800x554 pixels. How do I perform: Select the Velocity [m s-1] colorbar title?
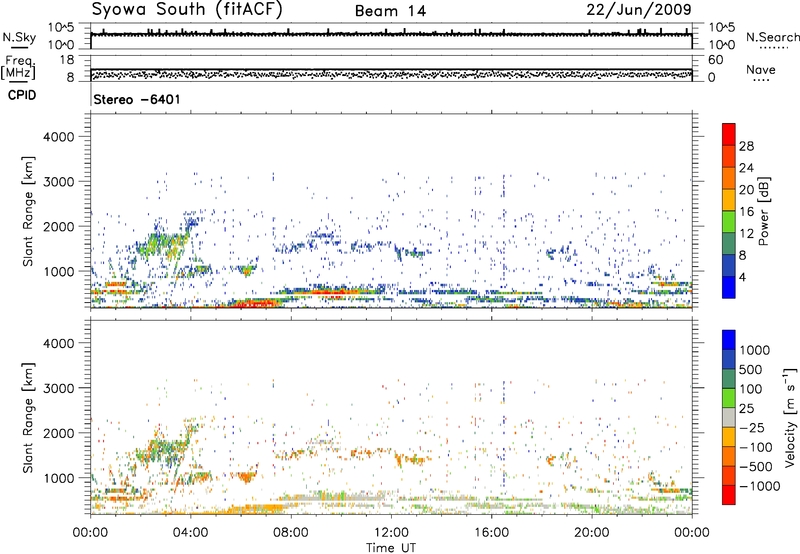click(790, 418)
